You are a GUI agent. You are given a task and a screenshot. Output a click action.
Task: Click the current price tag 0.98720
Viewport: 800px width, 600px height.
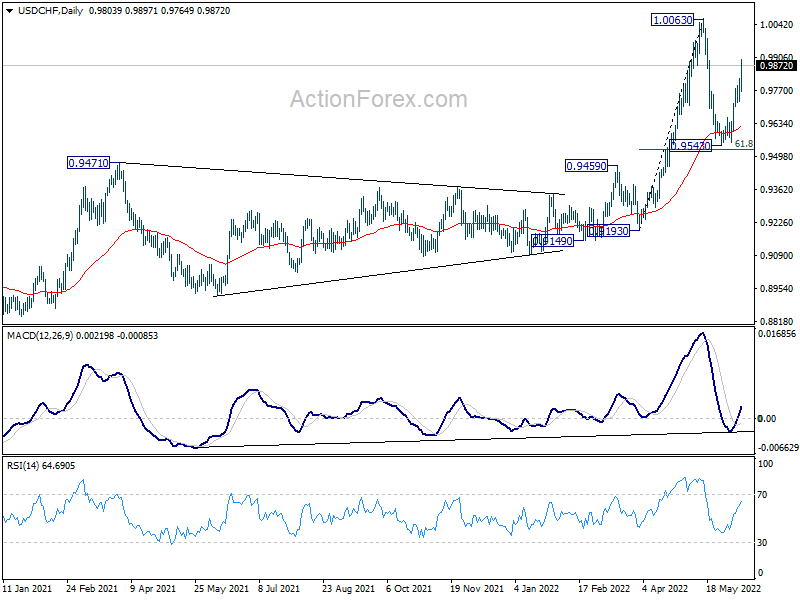click(x=777, y=66)
